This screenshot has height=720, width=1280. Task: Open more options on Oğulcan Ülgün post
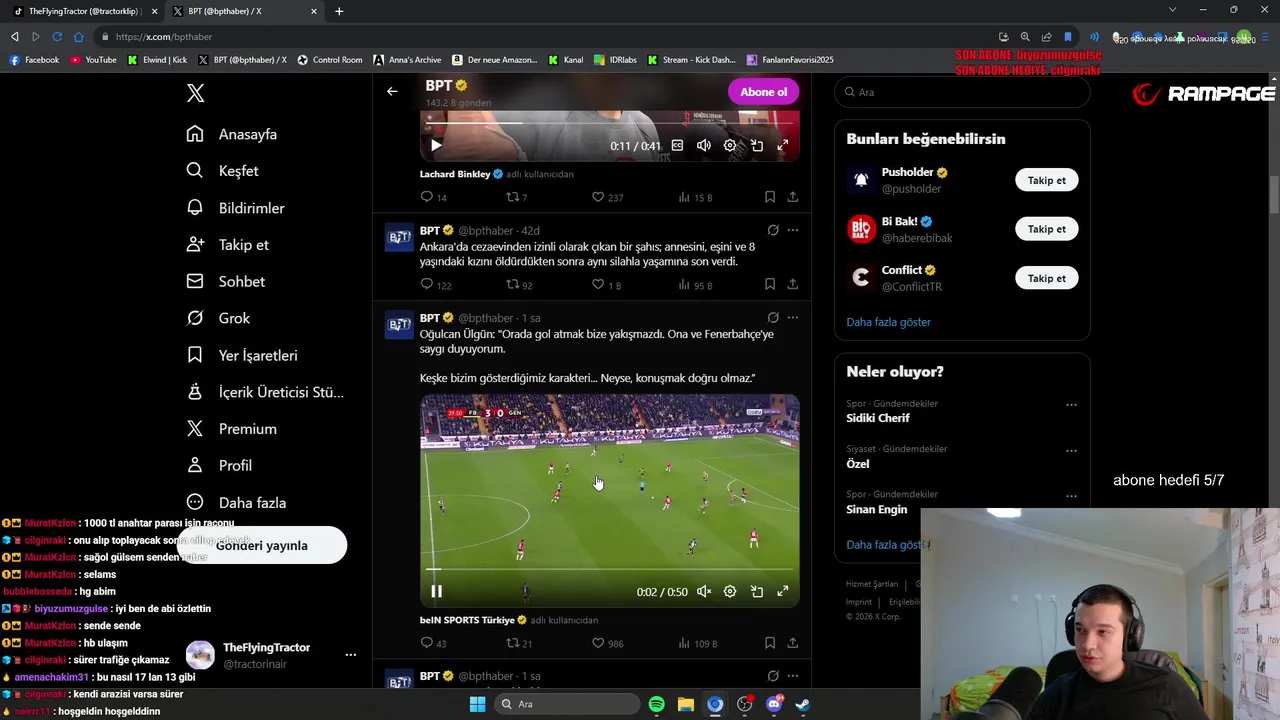(792, 317)
